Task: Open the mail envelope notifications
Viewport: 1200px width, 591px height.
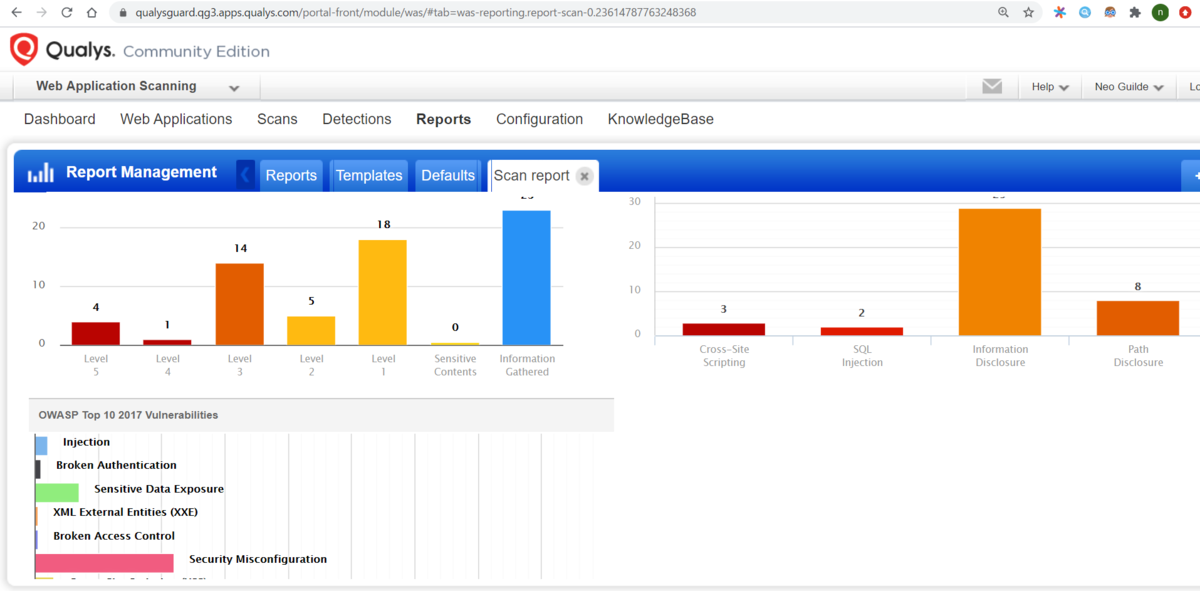Action: tap(992, 87)
